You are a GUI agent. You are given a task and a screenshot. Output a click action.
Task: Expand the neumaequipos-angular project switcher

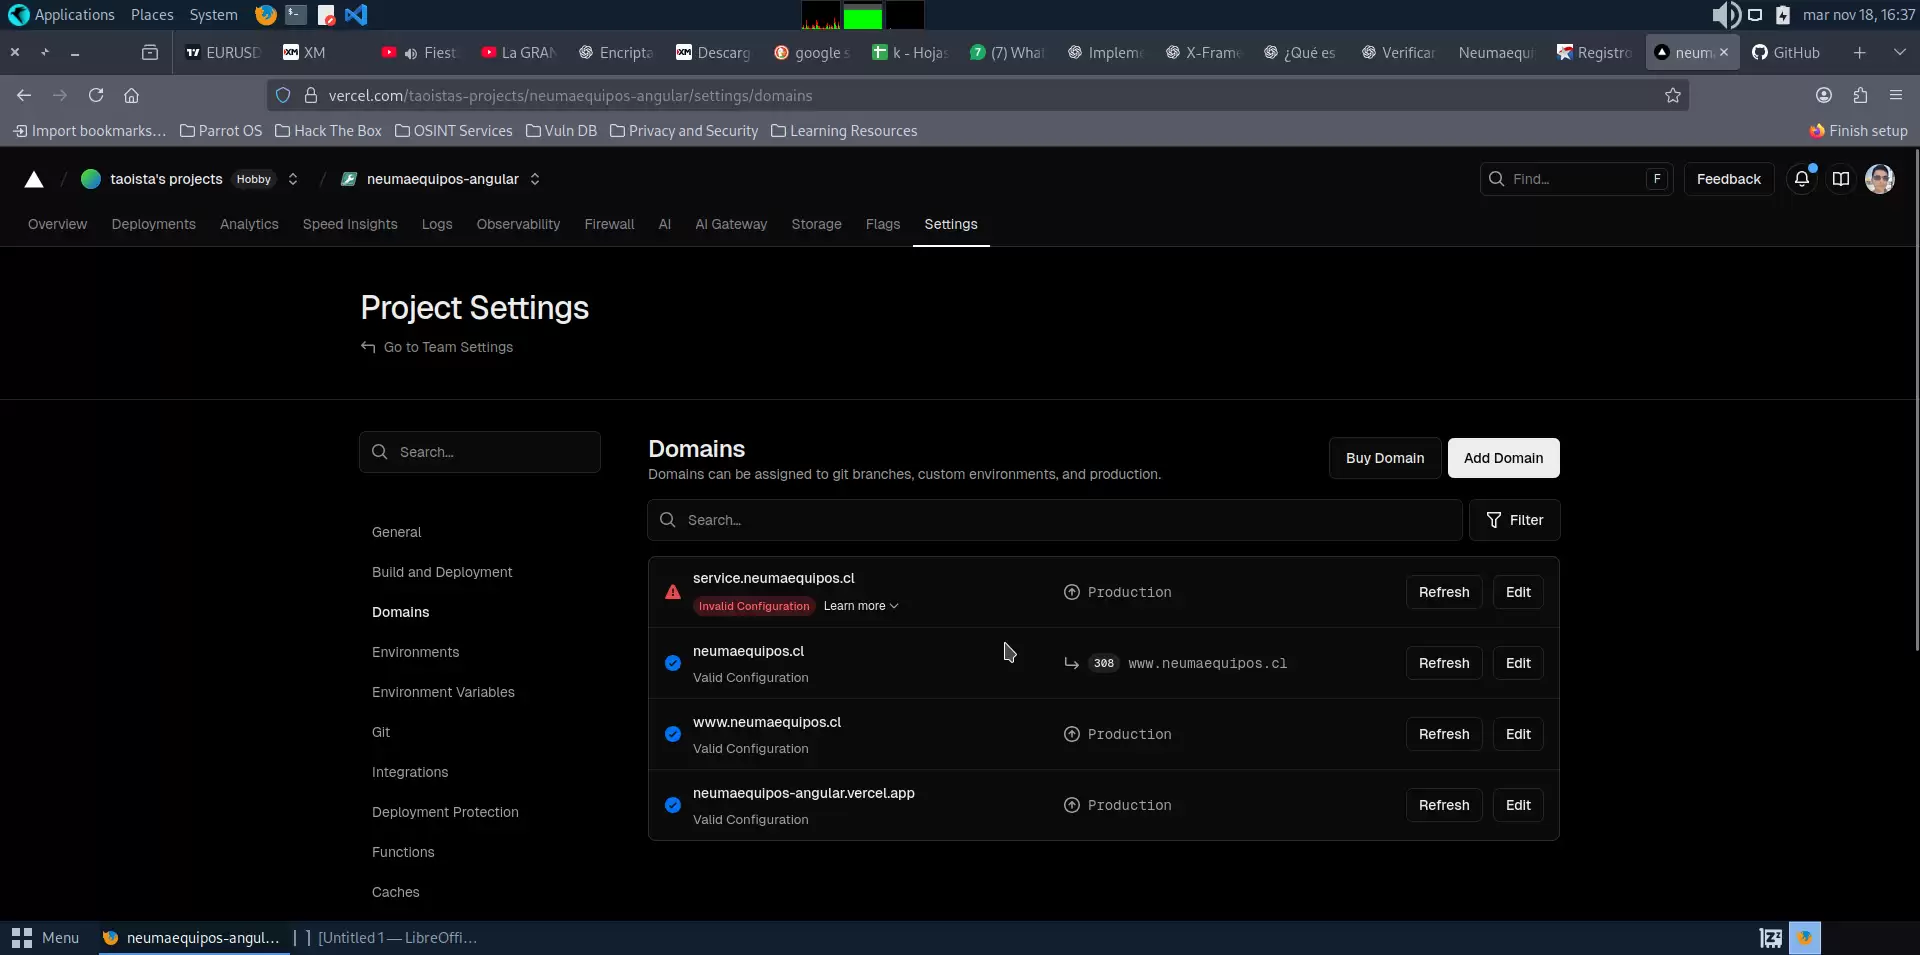(x=535, y=179)
